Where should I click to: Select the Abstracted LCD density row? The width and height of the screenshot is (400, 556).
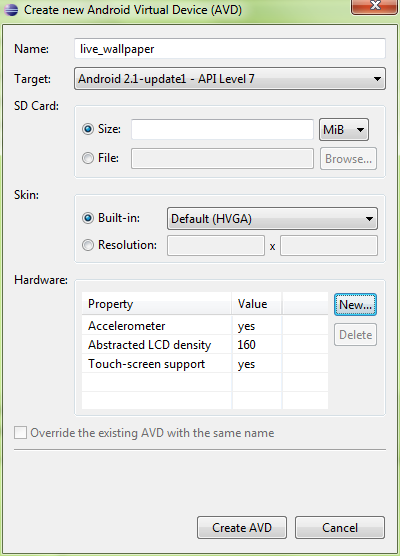point(205,344)
